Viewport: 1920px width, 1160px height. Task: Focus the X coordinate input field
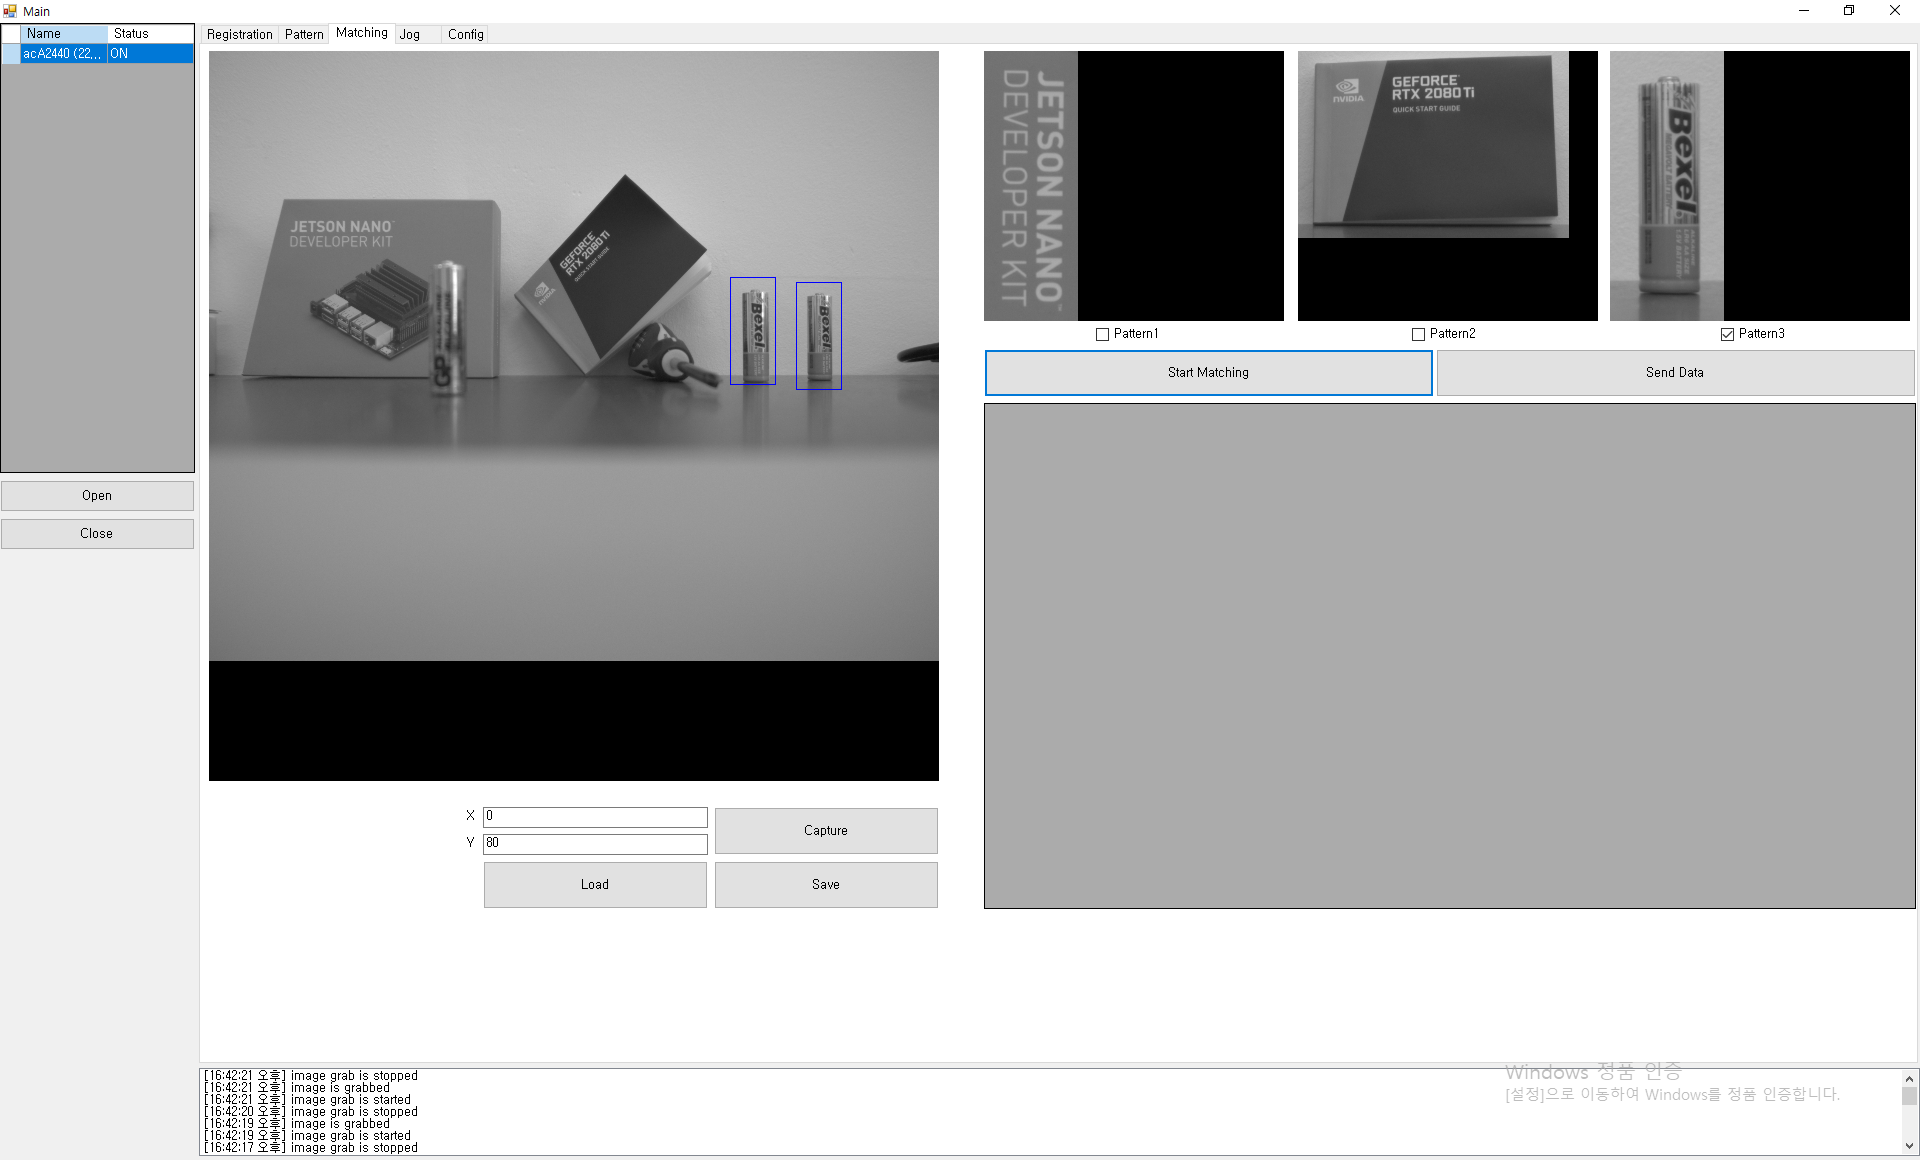tap(595, 817)
